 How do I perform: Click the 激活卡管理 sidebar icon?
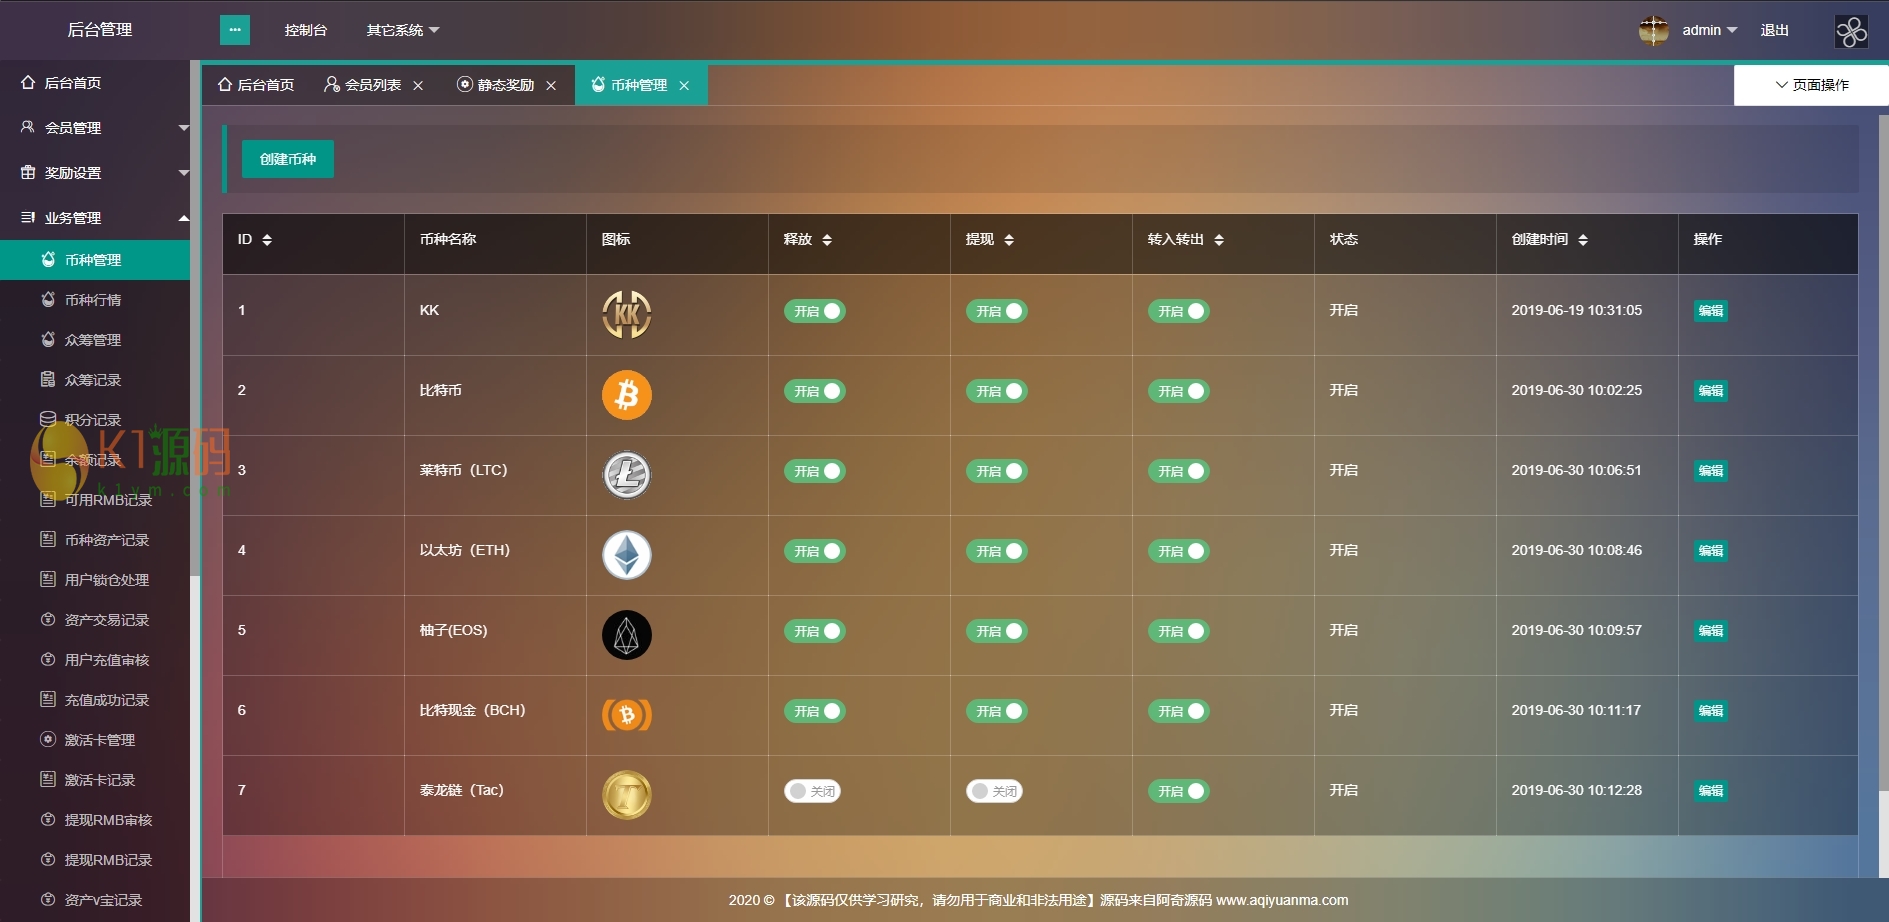click(x=48, y=739)
